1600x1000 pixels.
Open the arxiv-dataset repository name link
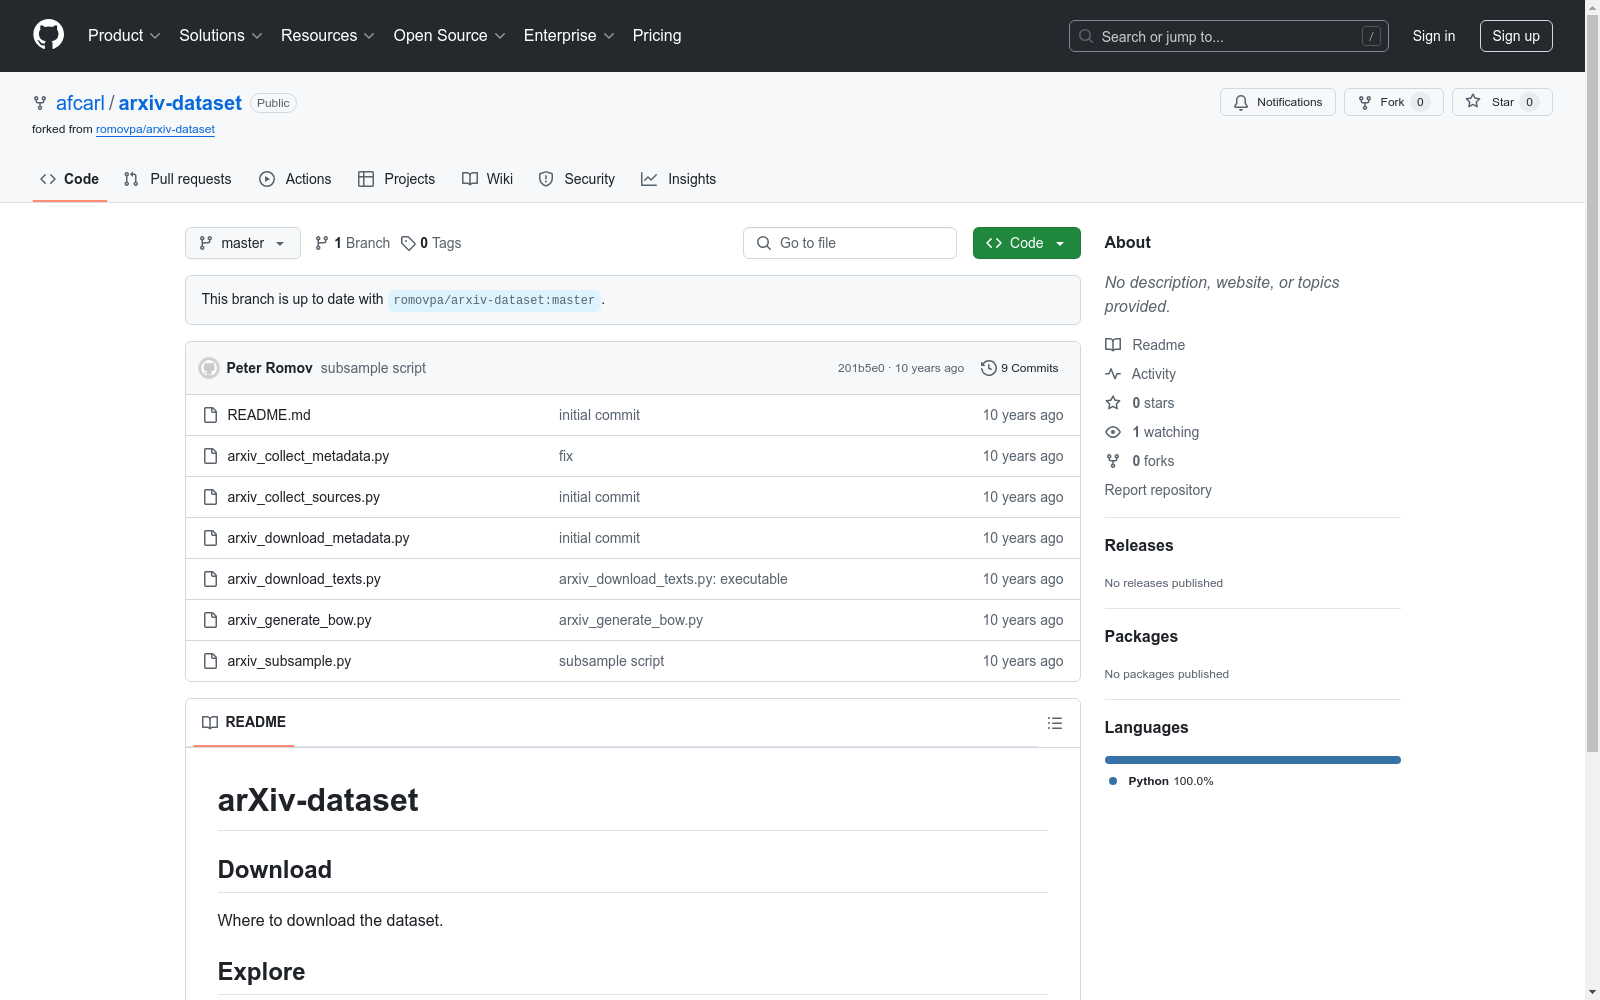pos(180,103)
